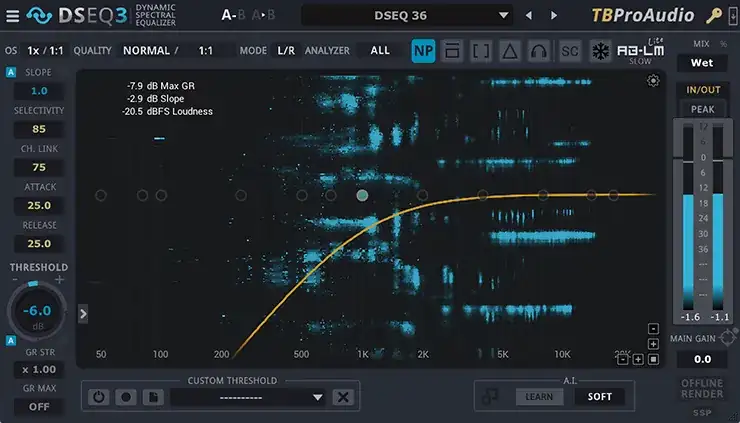The height and width of the screenshot is (423, 740).
Task: Click the horizontal zoom in plus icon
Action: 638,360
